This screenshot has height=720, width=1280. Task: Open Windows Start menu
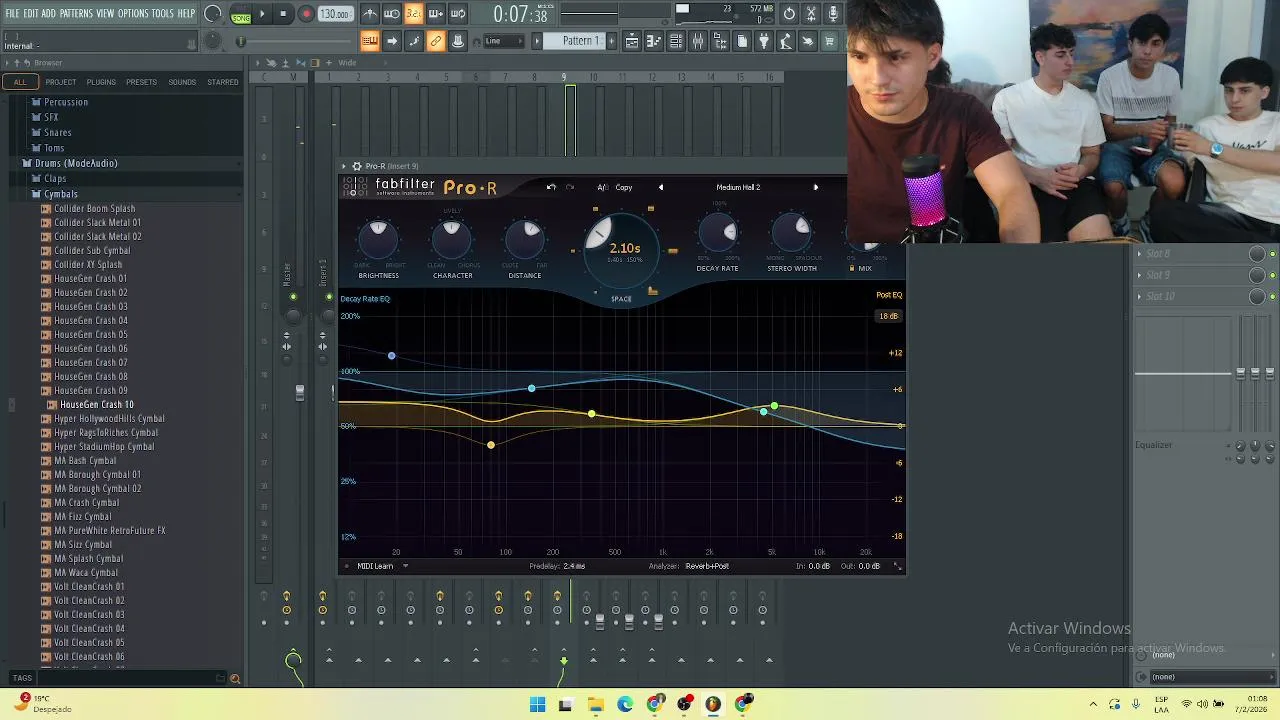[x=537, y=705]
